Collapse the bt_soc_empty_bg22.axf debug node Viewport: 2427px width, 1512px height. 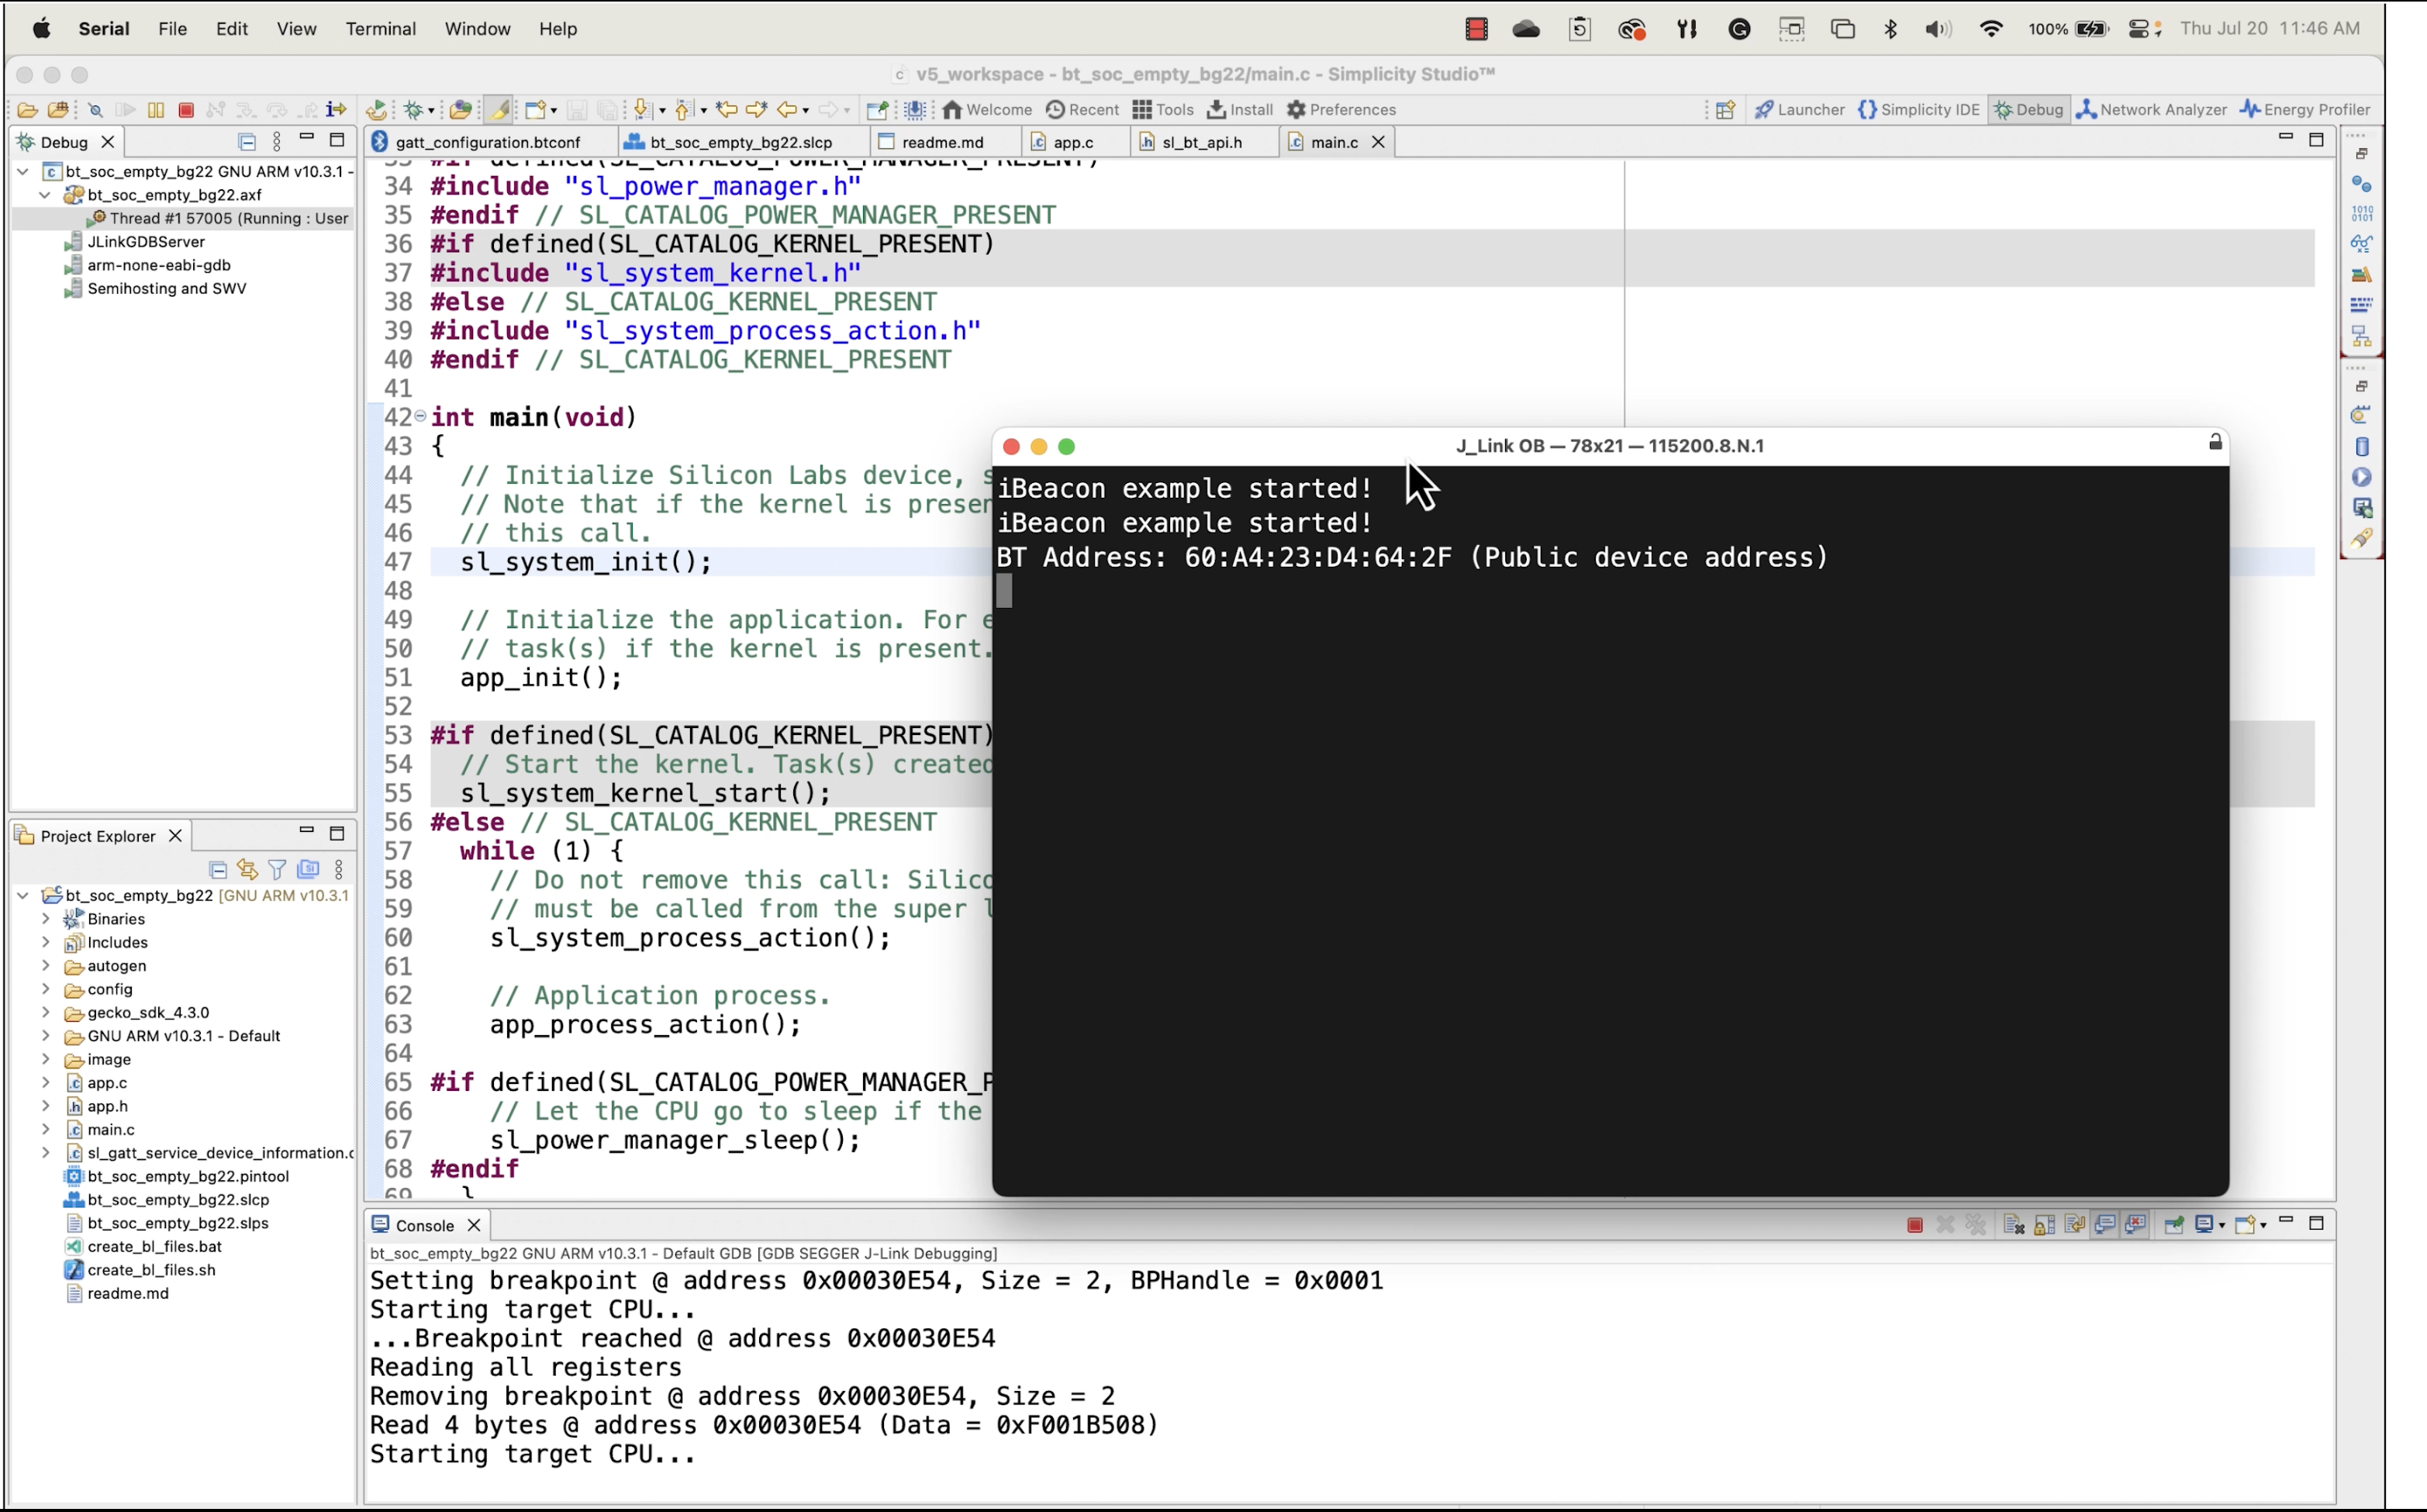45,195
